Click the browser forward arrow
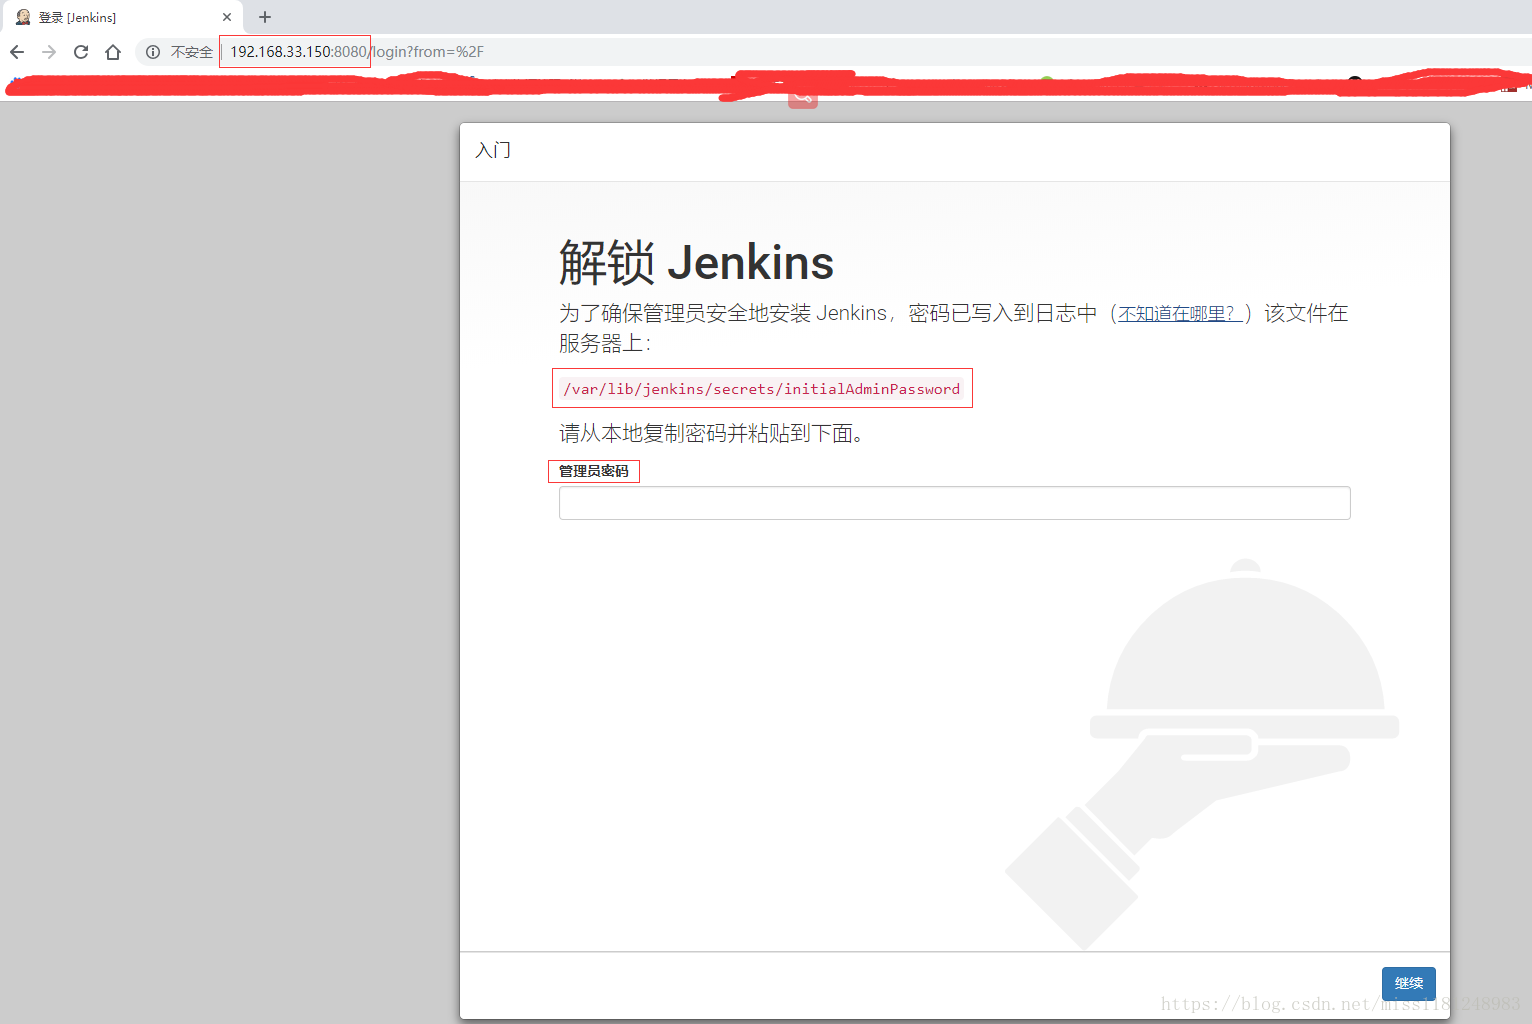The height and width of the screenshot is (1024, 1532). [x=49, y=52]
